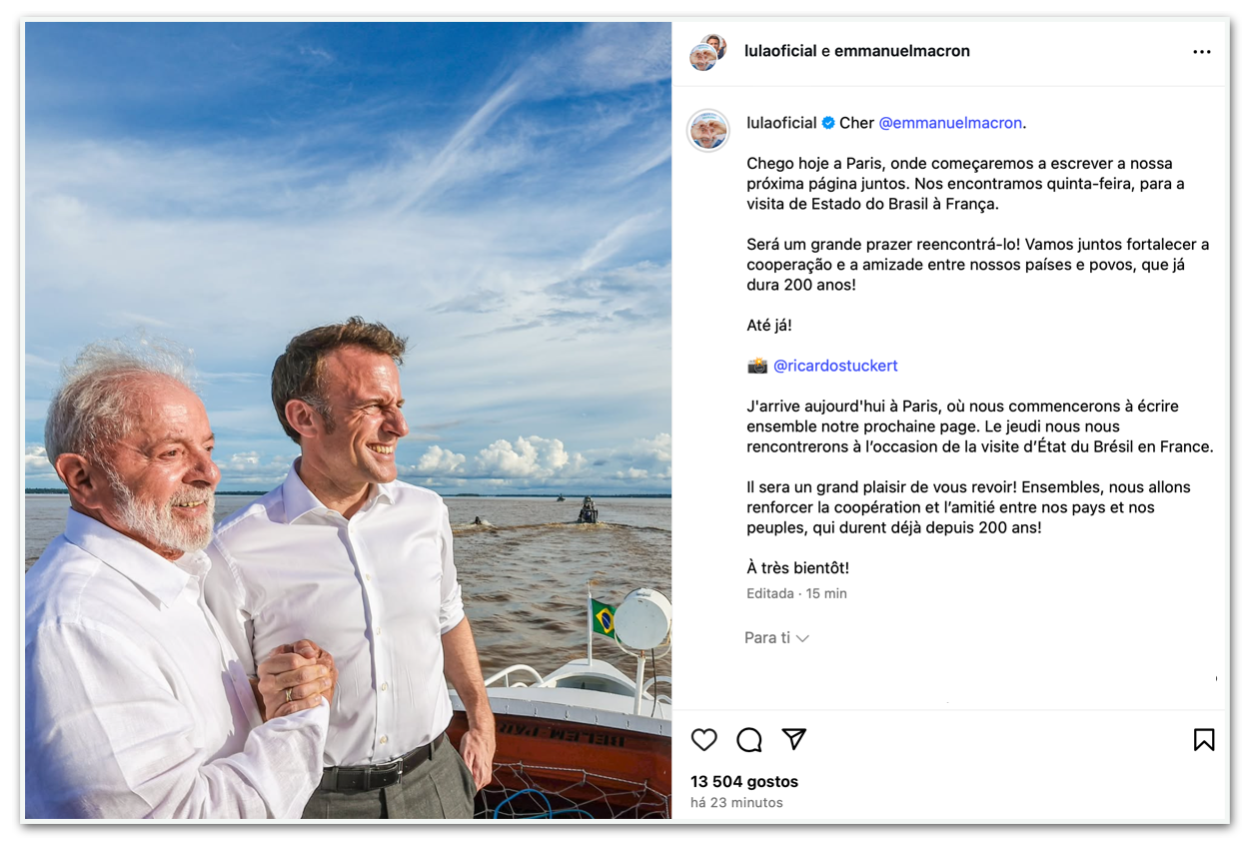Save the post with the bookmark icon
Image resolution: width=1246 pixels, height=844 pixels.
click(1204, 740)
